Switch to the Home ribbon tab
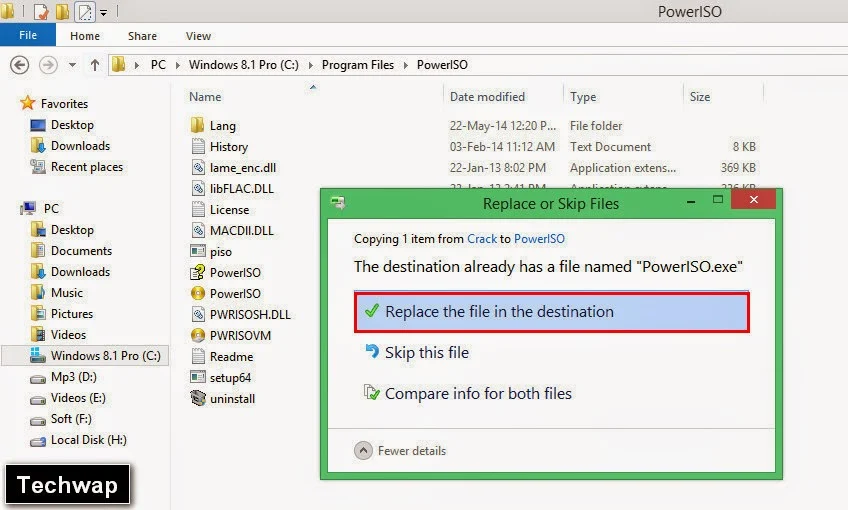The image size is (848, 510). point(85,36)
